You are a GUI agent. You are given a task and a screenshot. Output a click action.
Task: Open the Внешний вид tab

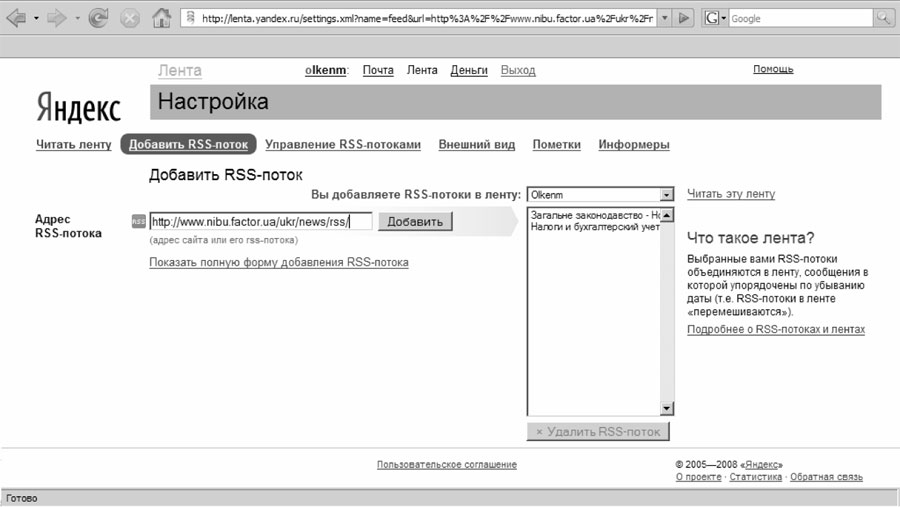point(476,144)
